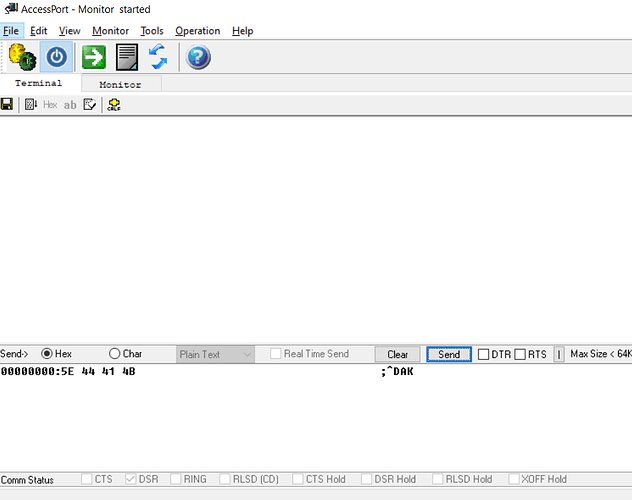Click the receive-to-file icon beside save
Screen dimensions: 632x500
[31, 104]
